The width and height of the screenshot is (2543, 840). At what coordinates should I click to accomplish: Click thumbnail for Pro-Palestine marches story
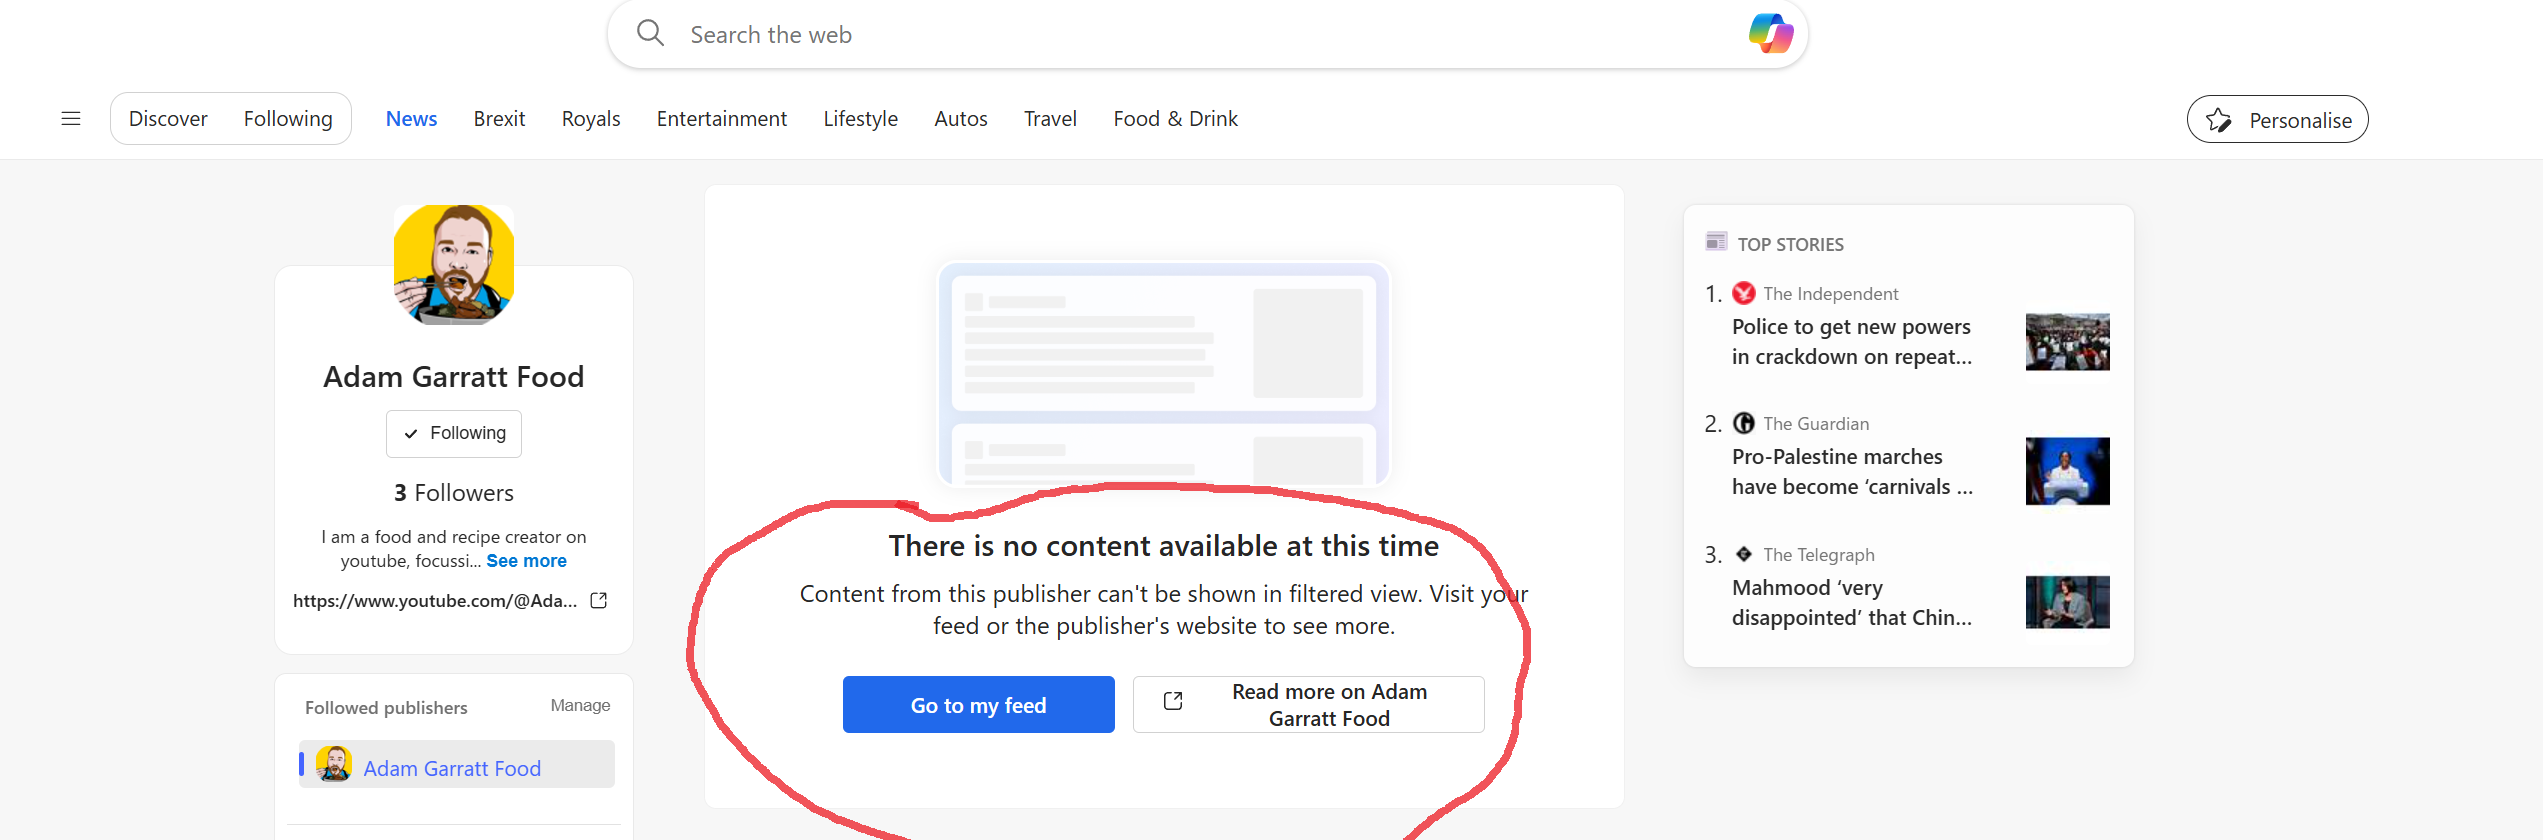(x=2068, y=471)
